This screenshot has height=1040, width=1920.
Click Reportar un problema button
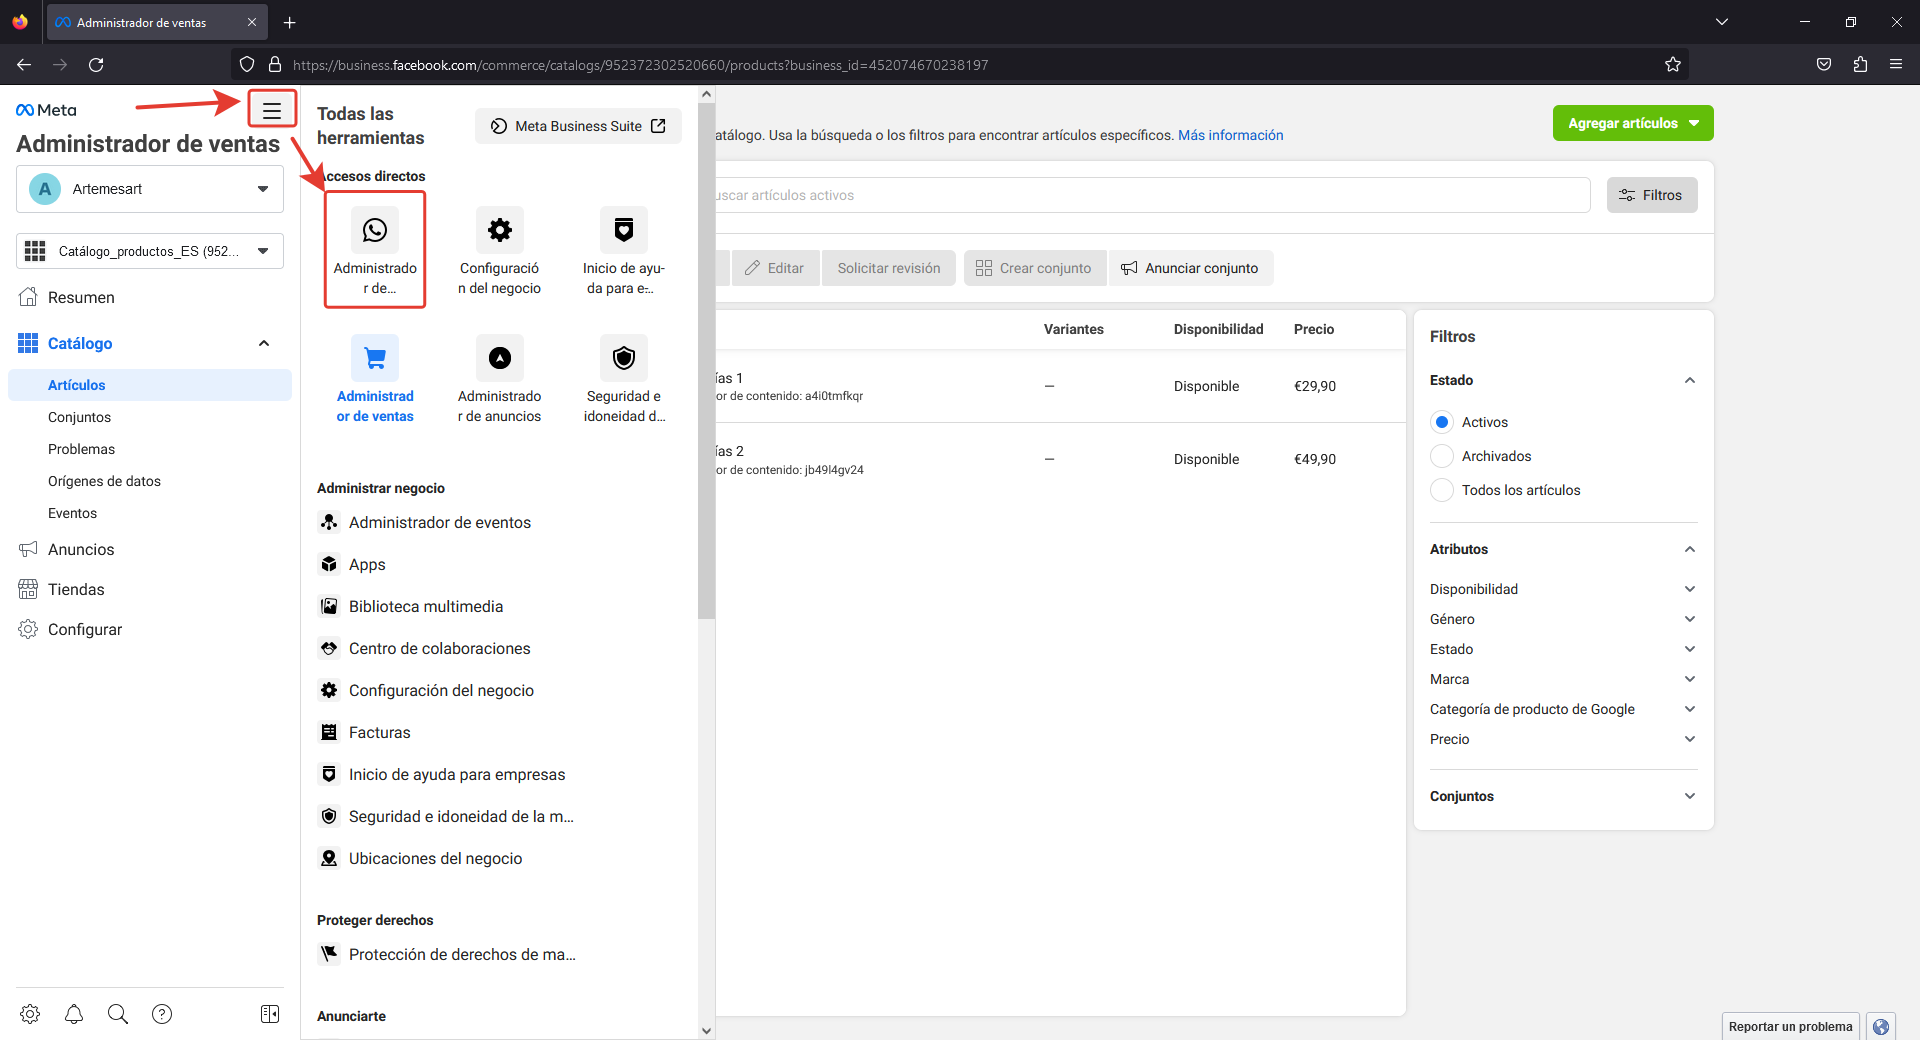[x=1790, y=1027]
